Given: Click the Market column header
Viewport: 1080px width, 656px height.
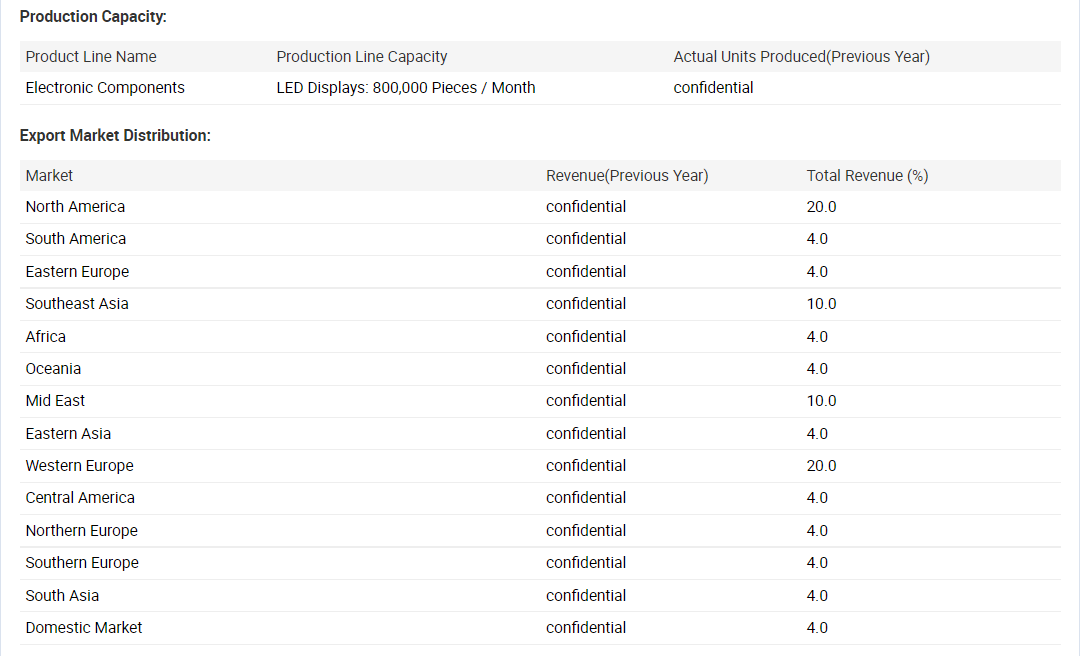Looking at the screenshot, I should (x=49, y=176).
